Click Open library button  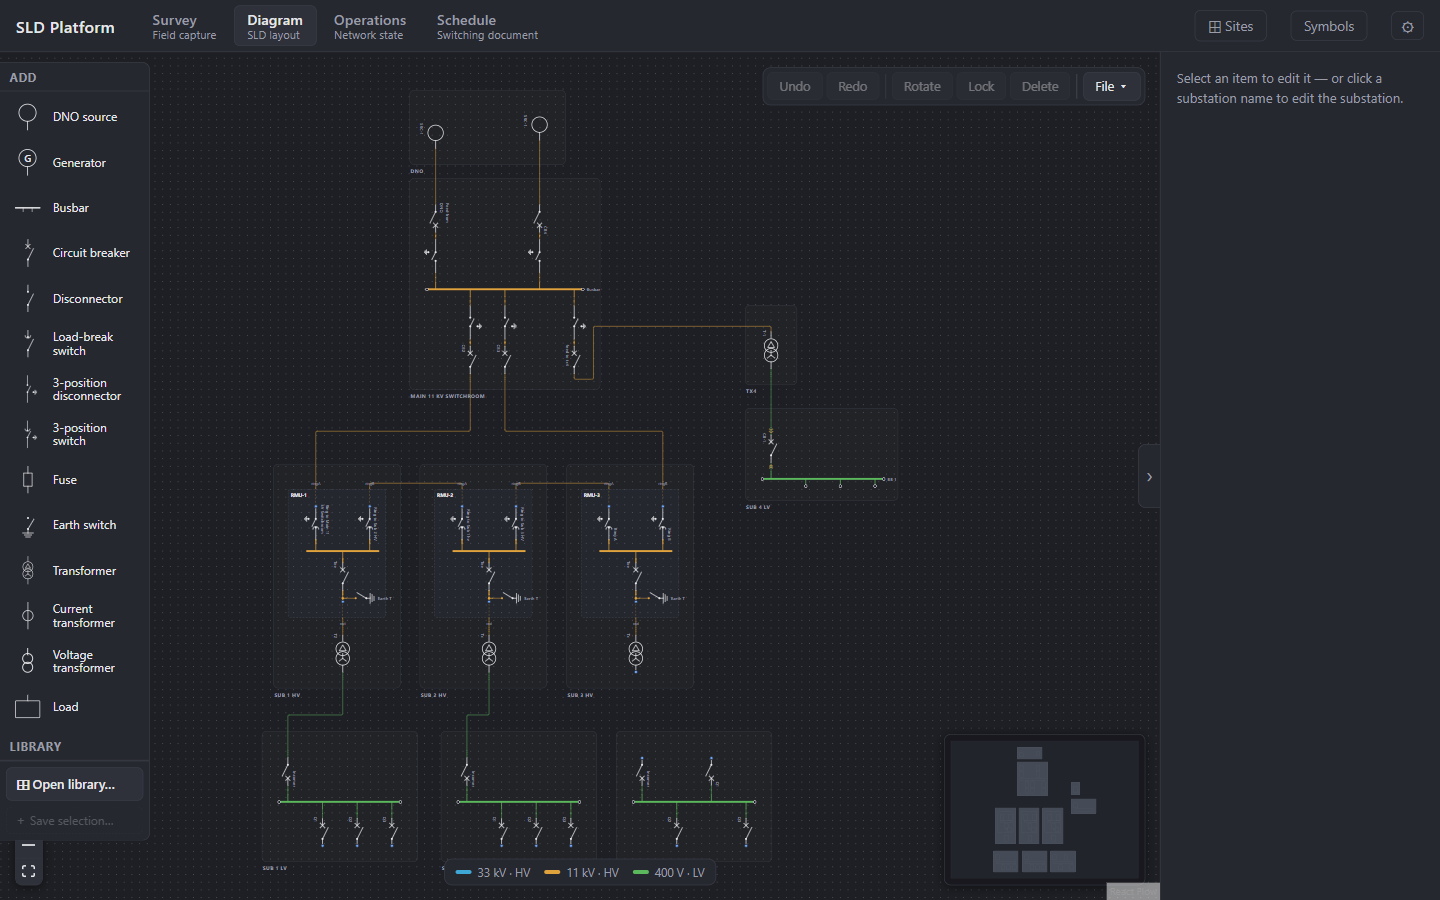(75, 785)
